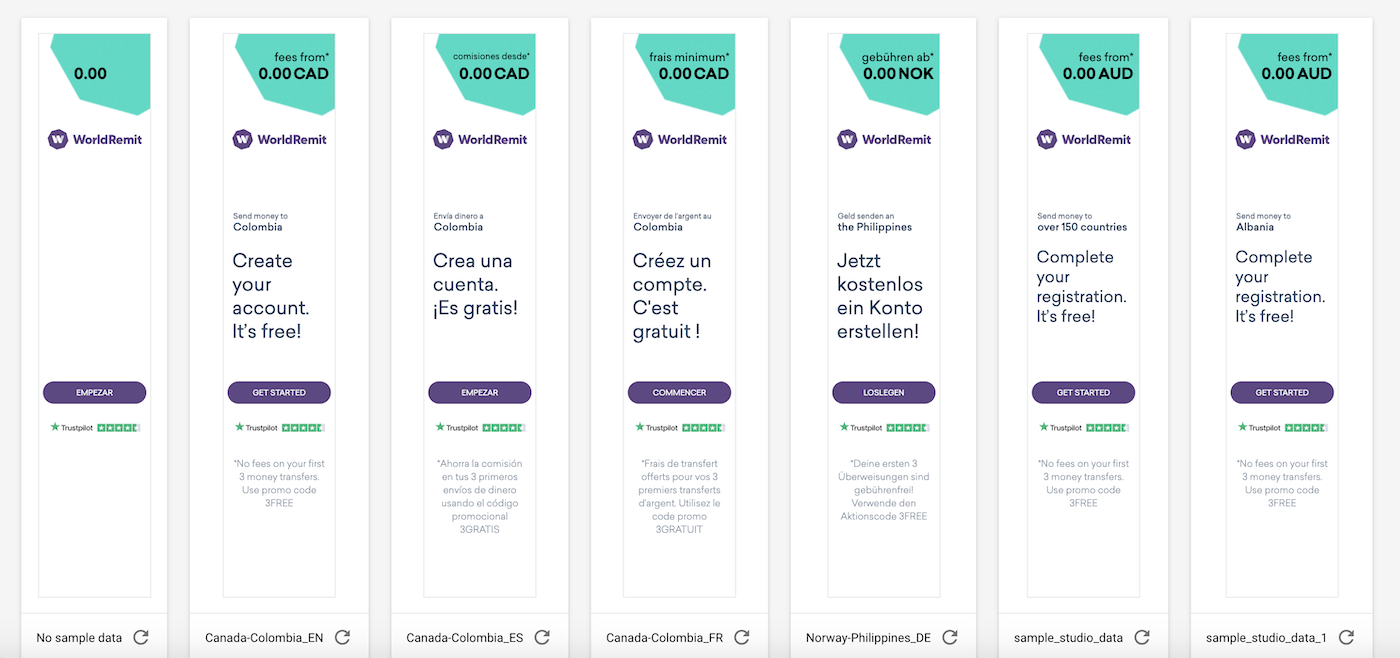Click Trustpilot stars in sample_studio_data_1 banner

tap(1306, 427)
